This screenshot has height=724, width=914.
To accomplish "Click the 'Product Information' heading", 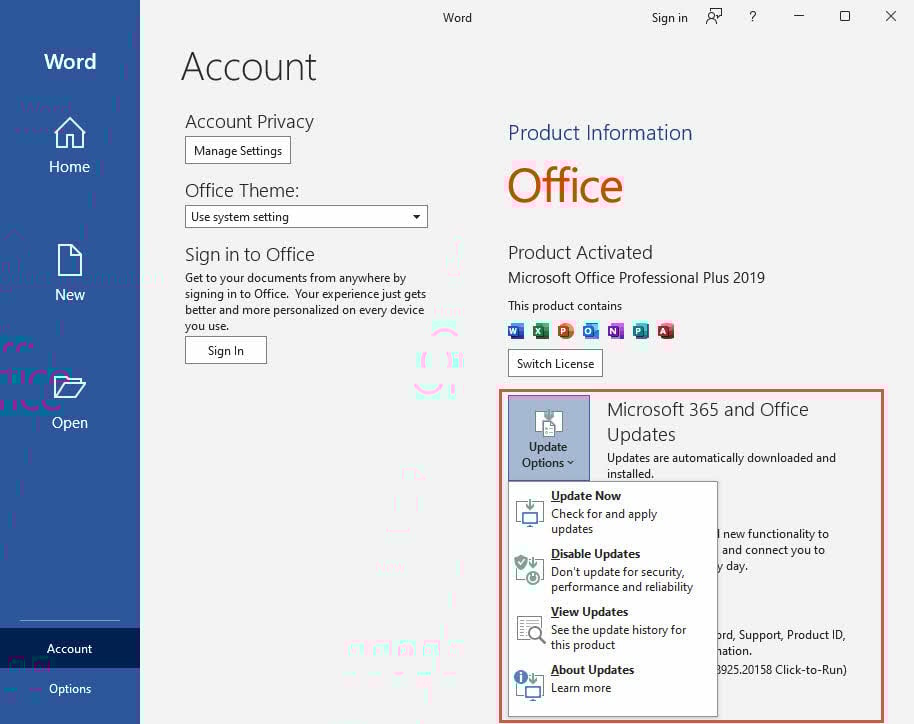I will click(600, 133).
